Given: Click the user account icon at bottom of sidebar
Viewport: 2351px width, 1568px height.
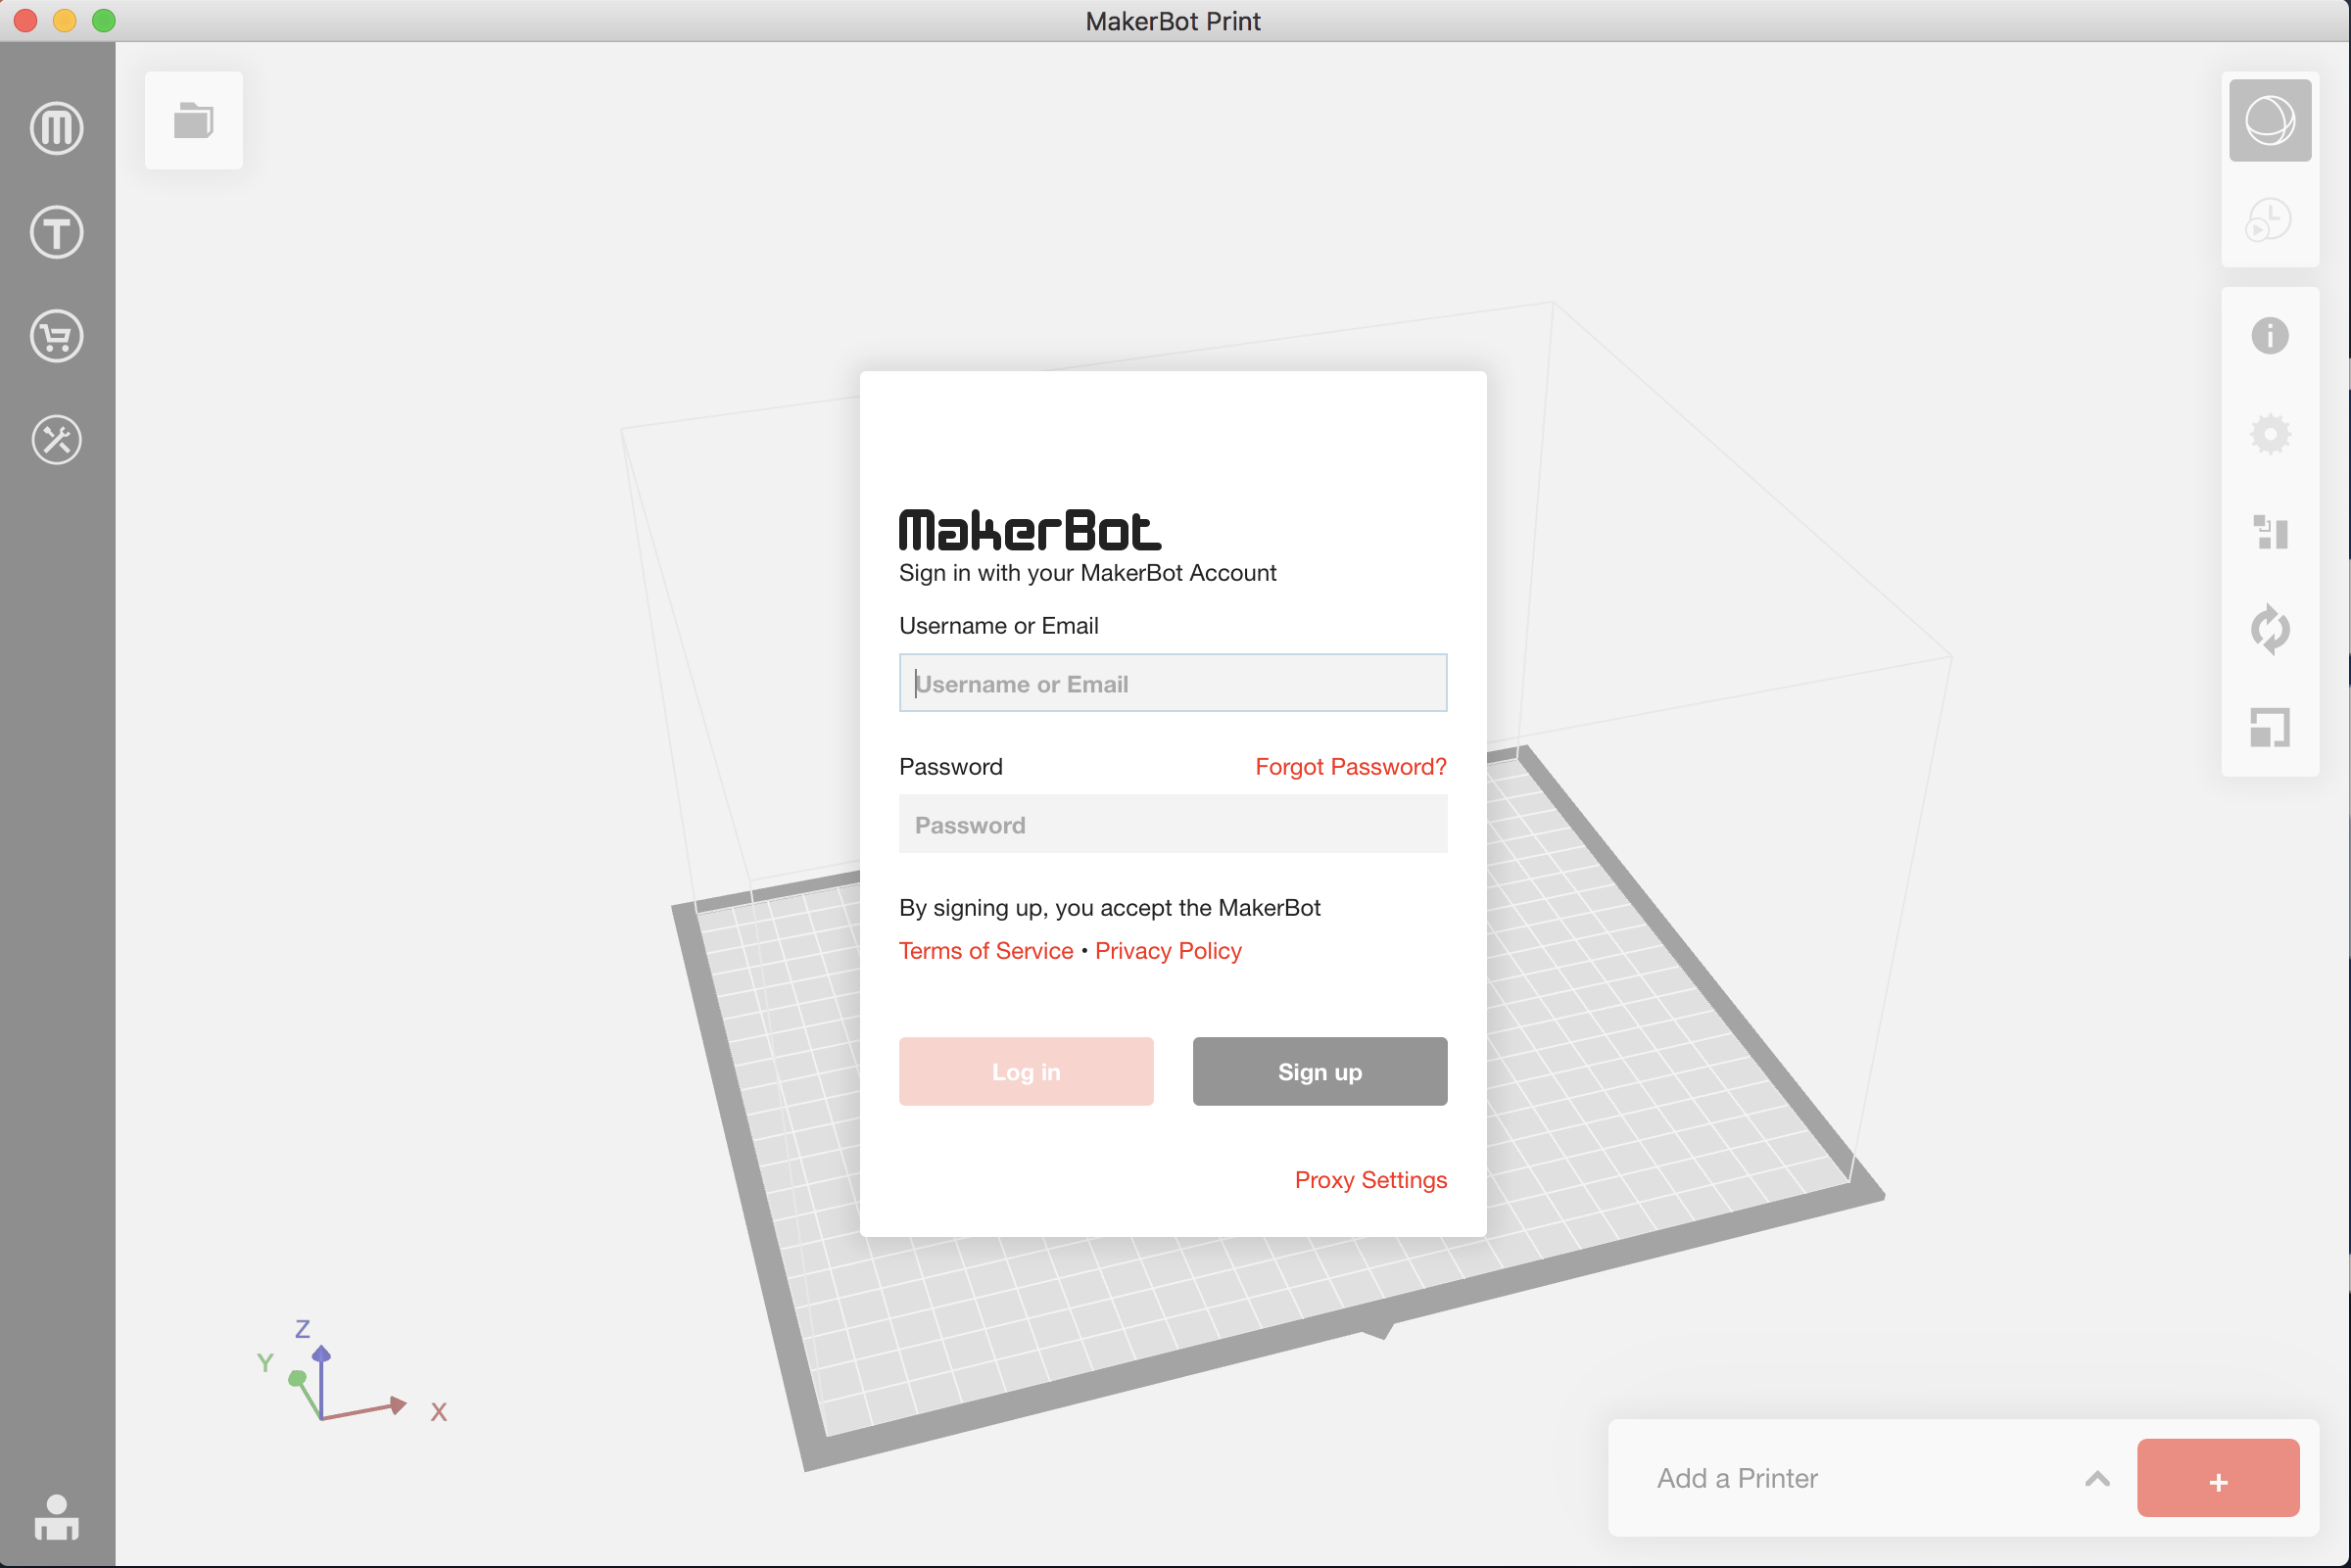Looking at the screenshot, I should 56,1518.
